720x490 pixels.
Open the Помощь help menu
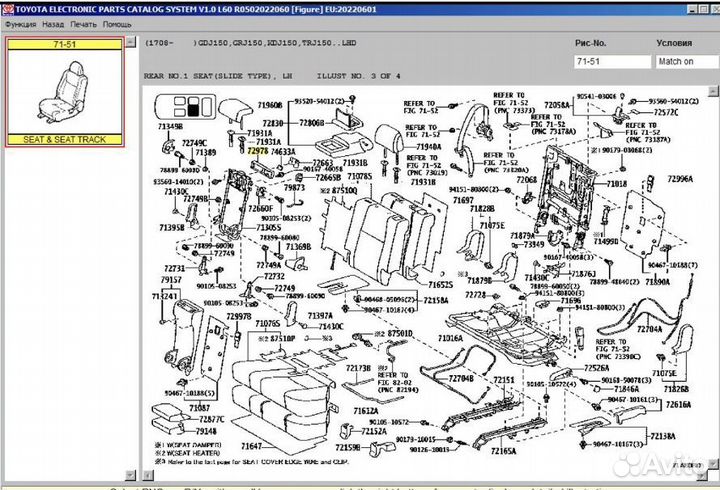[x=117, y=23]
